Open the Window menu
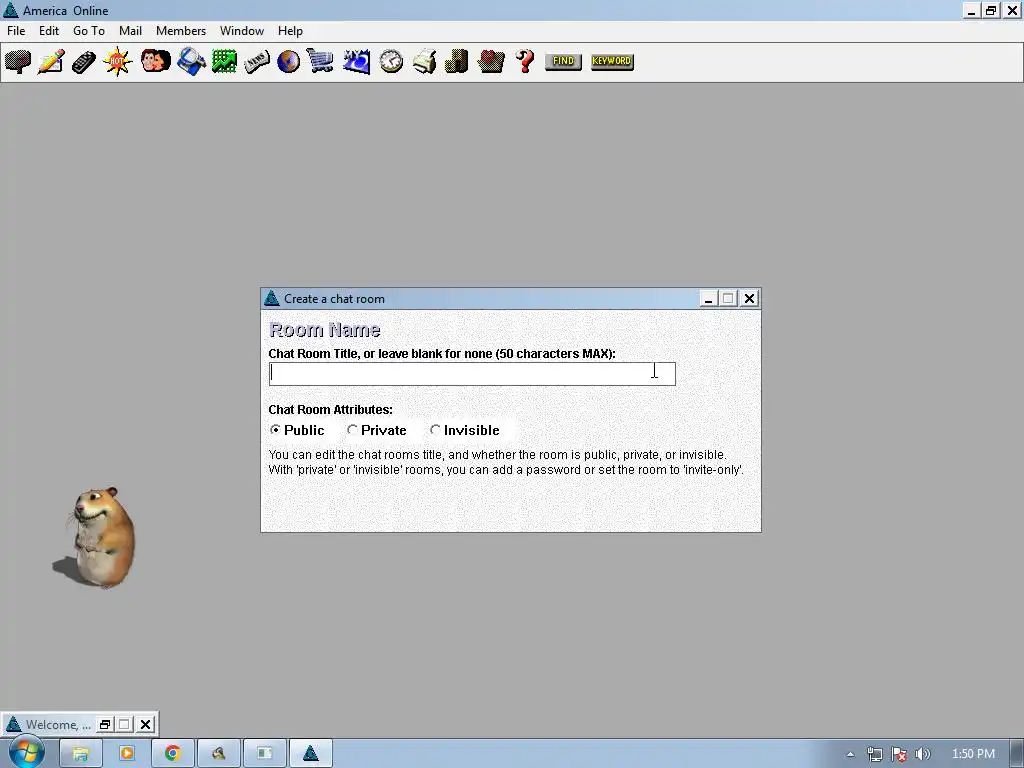Viewport: 1024px width, 768px height. [x=242, y=31]
